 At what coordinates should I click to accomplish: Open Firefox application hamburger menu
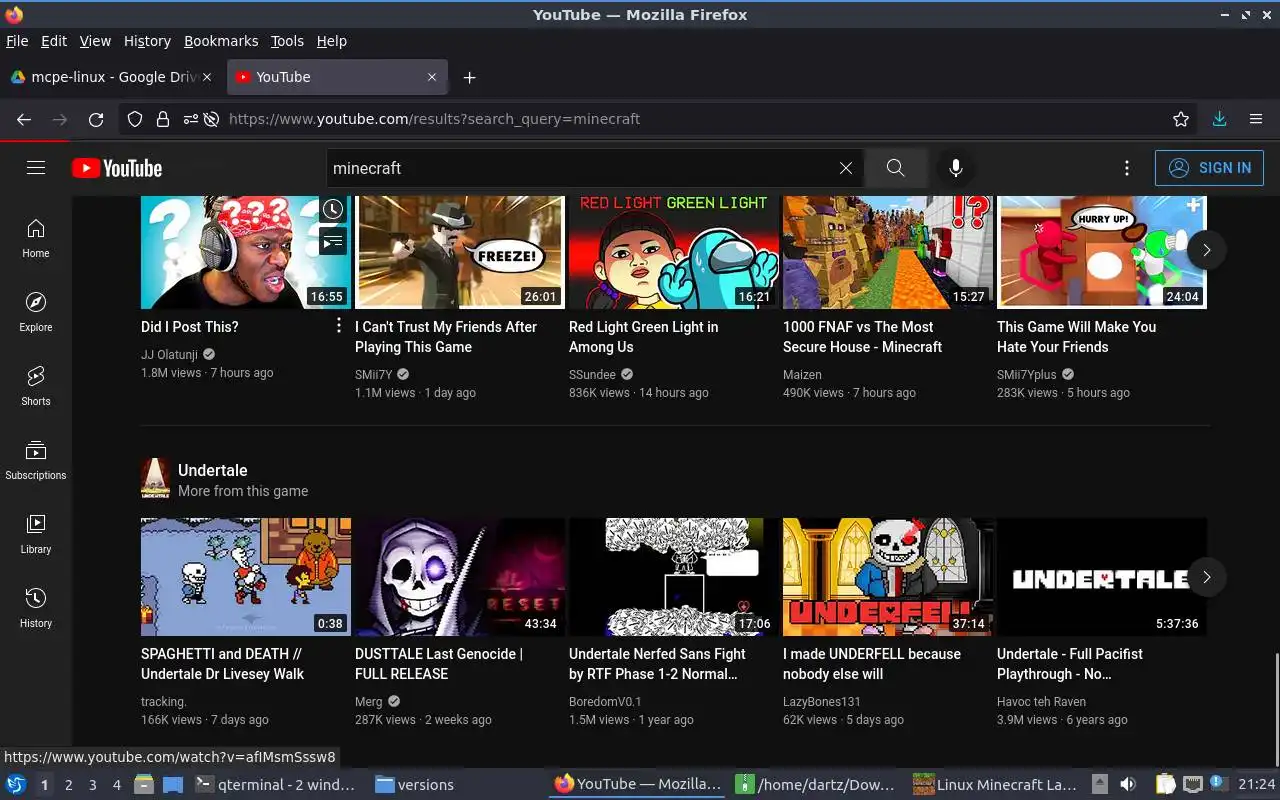(1256, 119)
